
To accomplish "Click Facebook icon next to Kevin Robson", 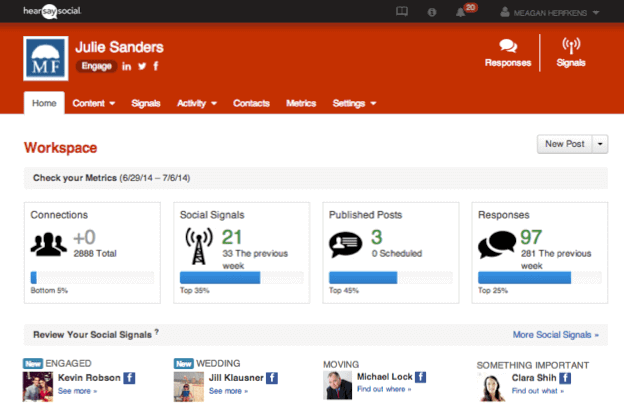I will [x=130, y=378].
